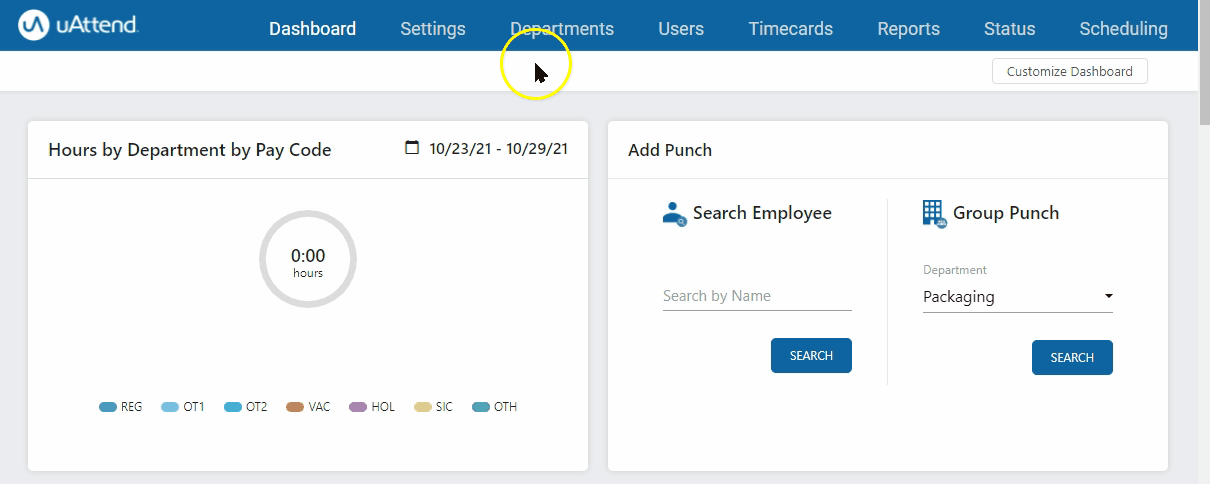Open the Settings menu
The height and width of the screenshot is (484, 1210).
(x=432, y=29)
